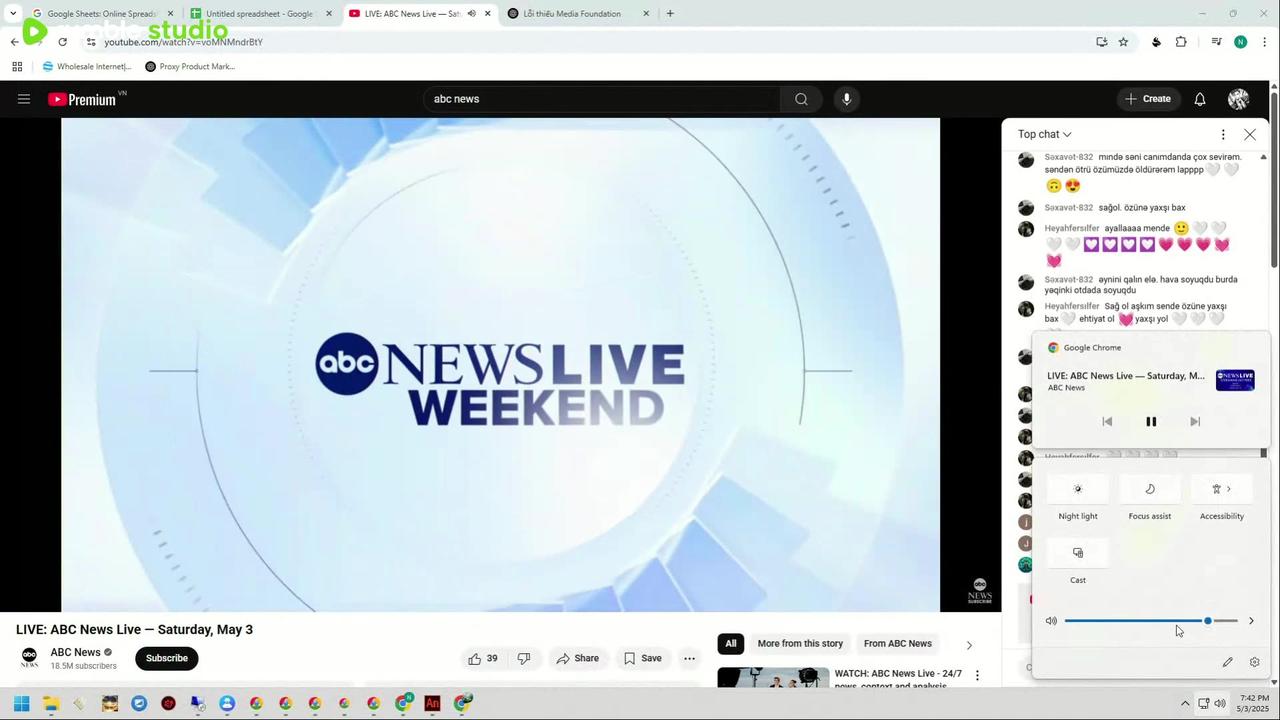Open Top chat more options menu
Image resolution: width=1280 pixels, height=720 pixels.
coord(1222,134)
